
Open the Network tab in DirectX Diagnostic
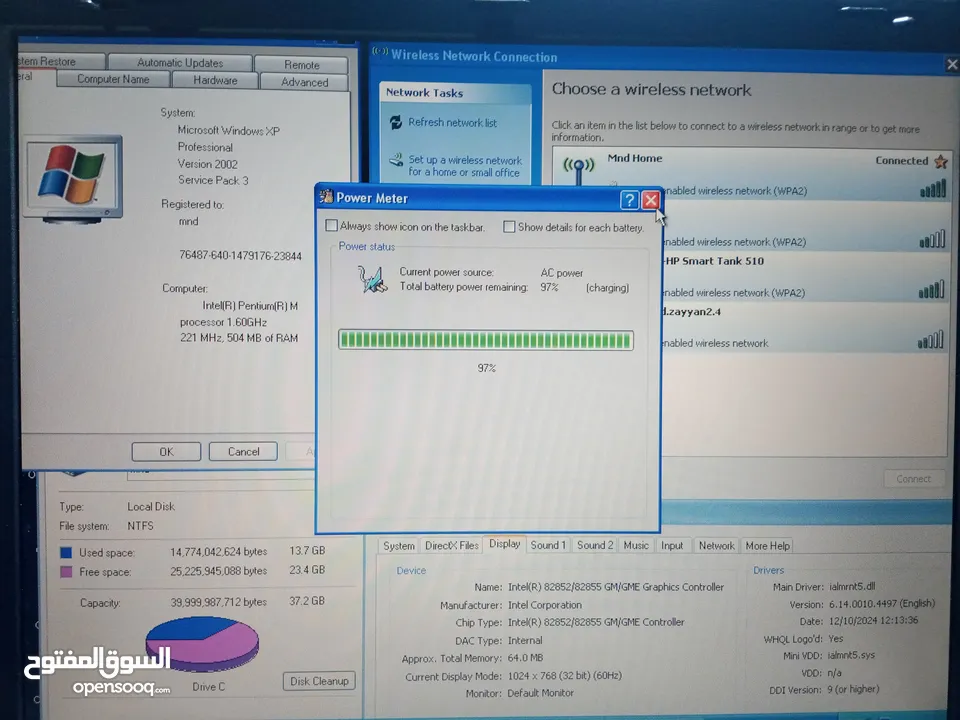(716, 546)
